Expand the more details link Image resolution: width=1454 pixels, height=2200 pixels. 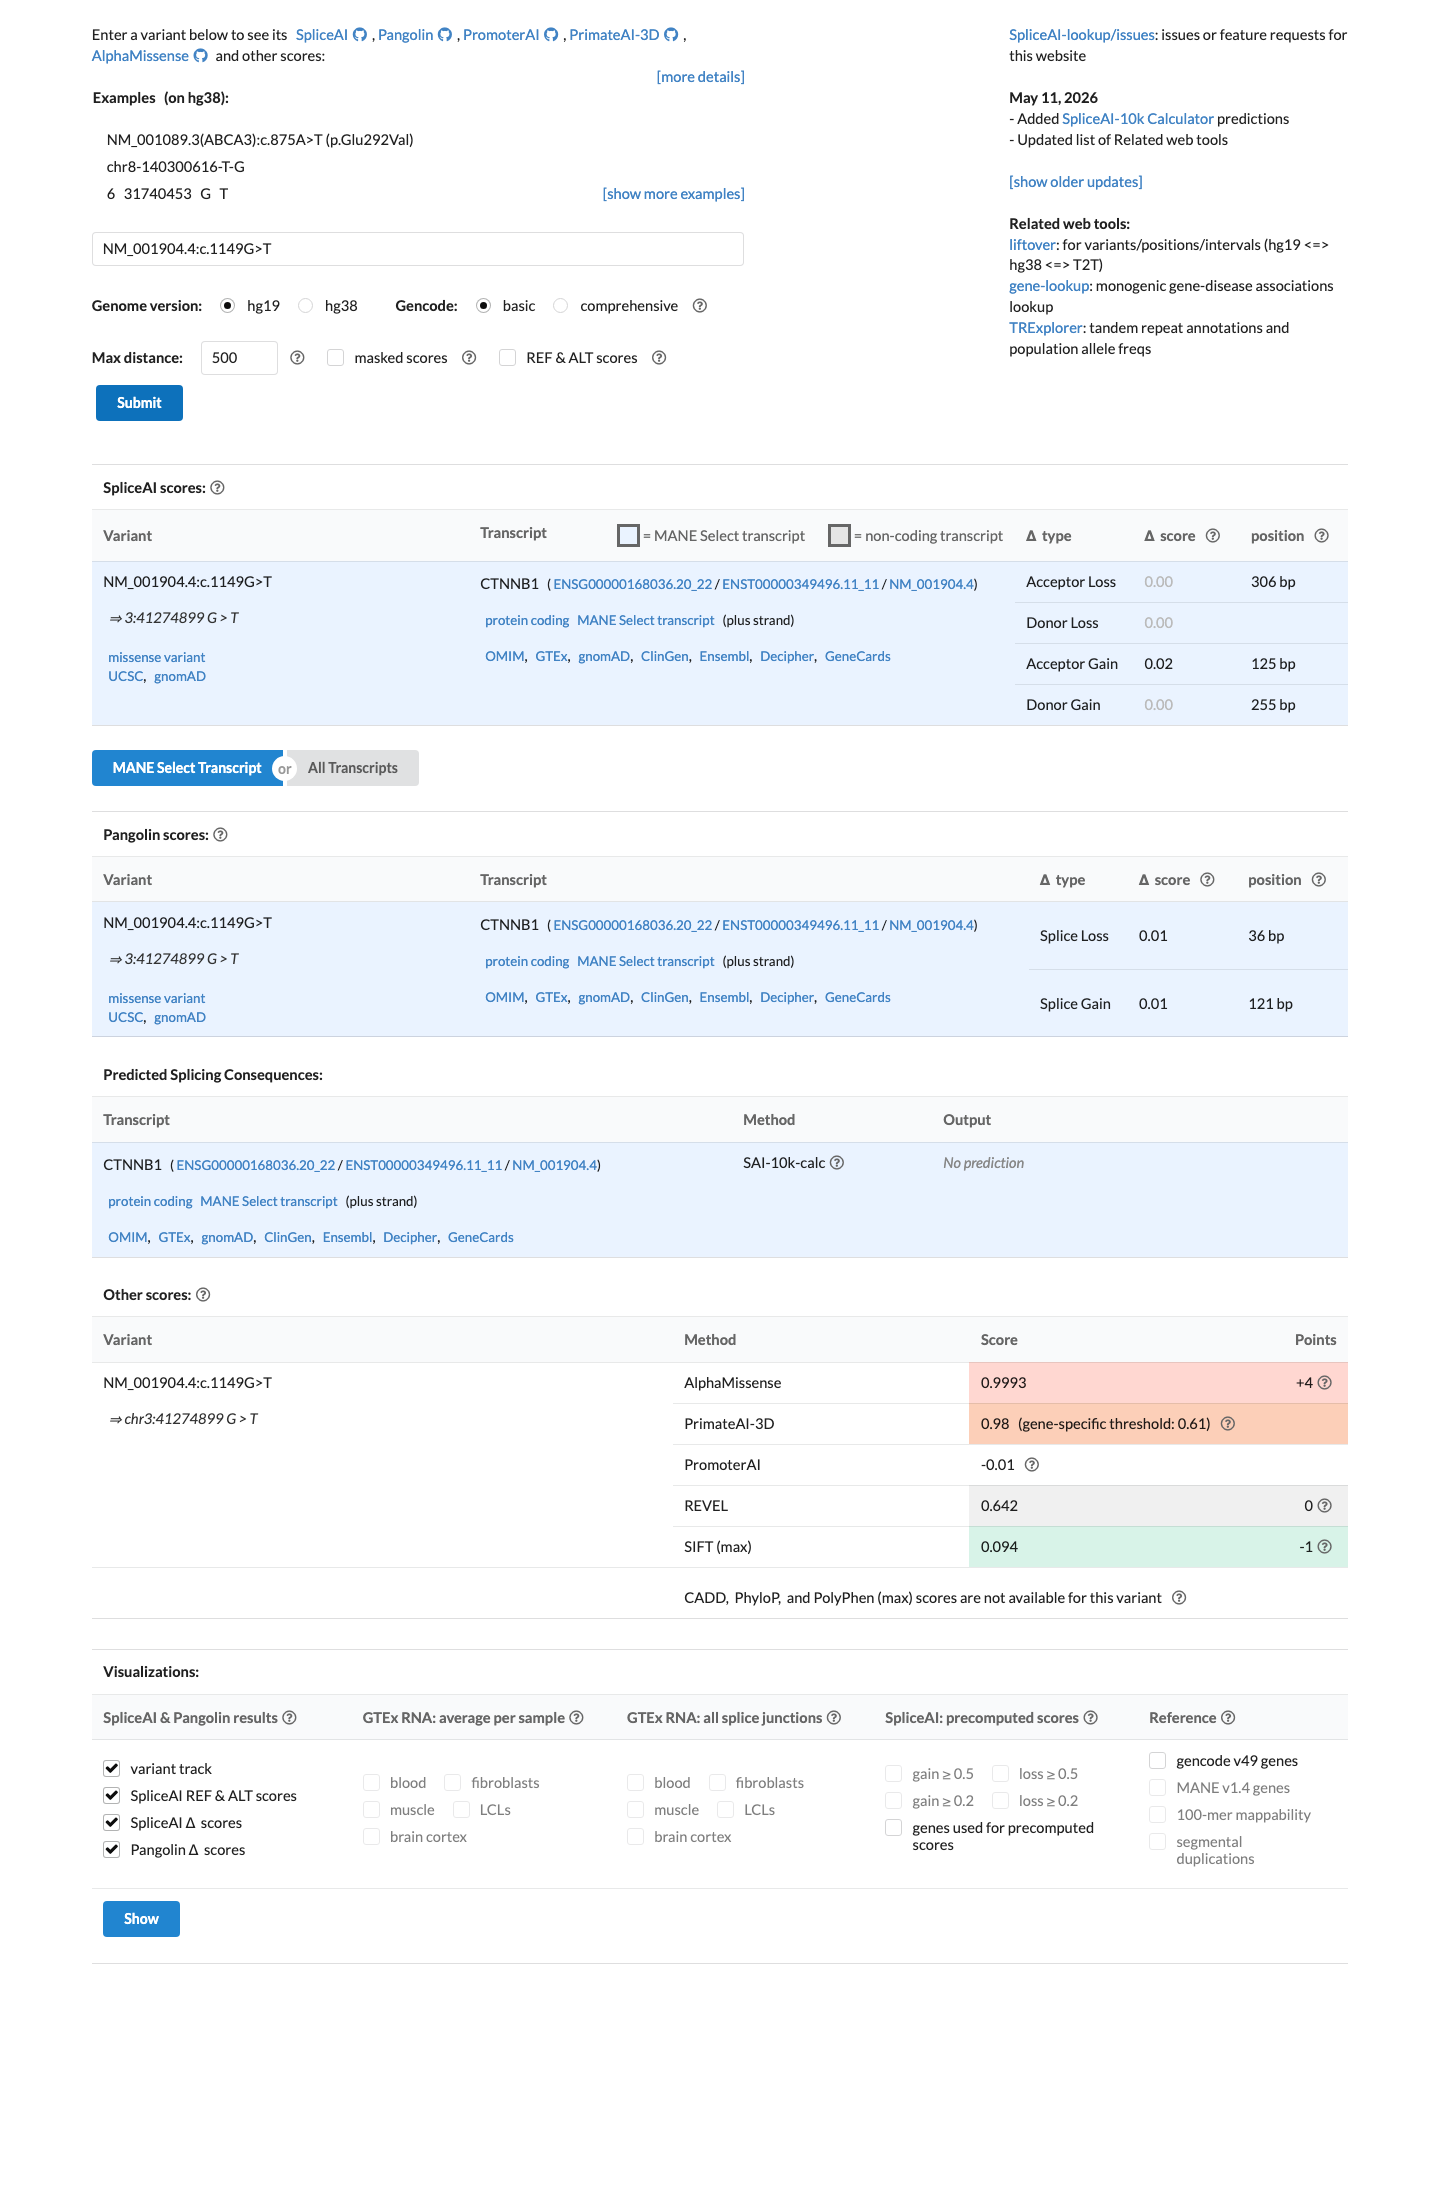tap(700, 77)
